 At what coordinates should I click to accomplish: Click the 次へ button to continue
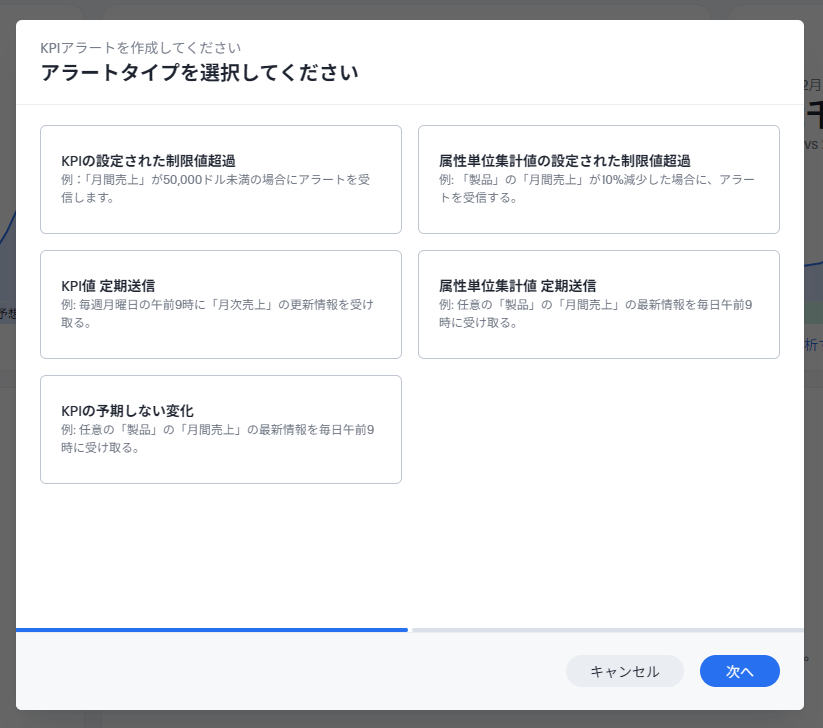tap(739, 671)
